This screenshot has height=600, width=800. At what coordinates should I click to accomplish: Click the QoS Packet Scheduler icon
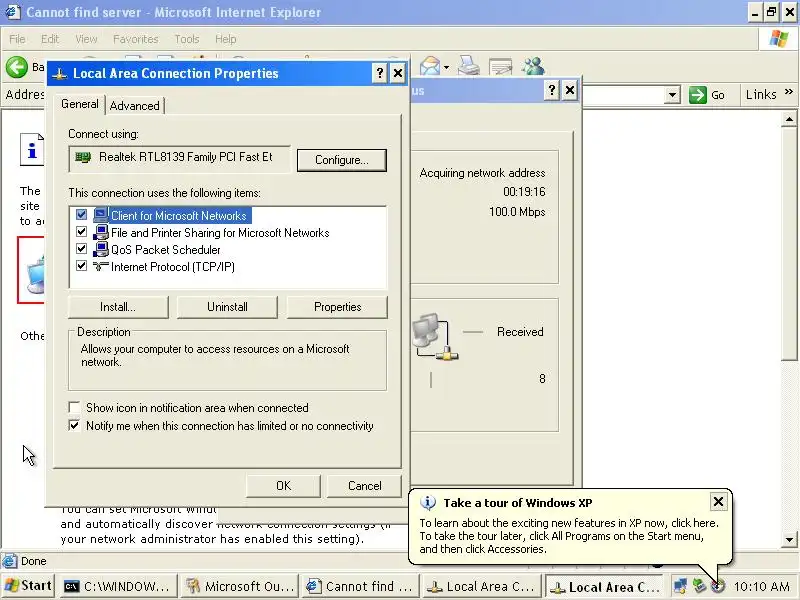101,249
